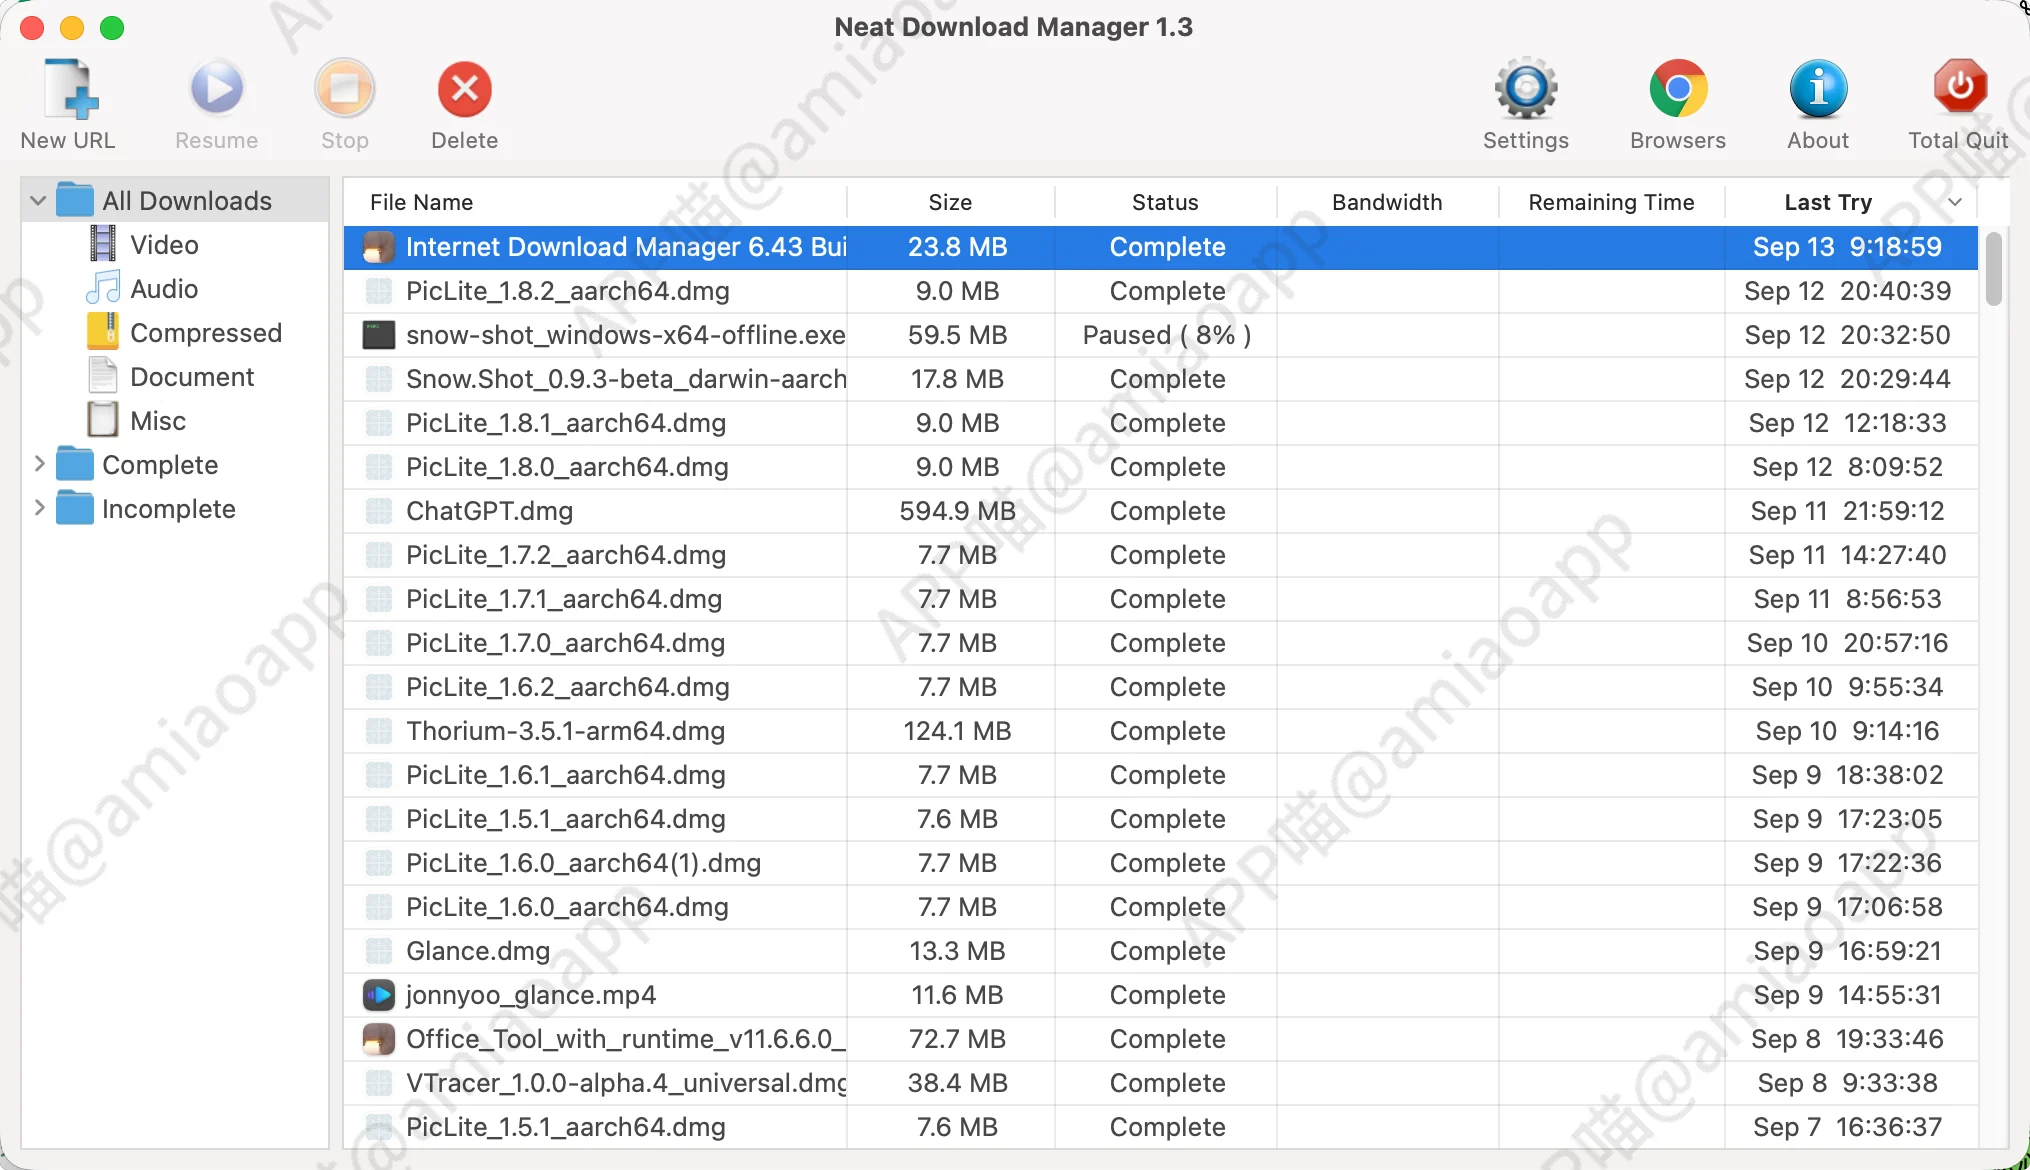Click the New URL toolbar icon
The width and height of the screenshot is (2030, 1170).
click(69, 89)
